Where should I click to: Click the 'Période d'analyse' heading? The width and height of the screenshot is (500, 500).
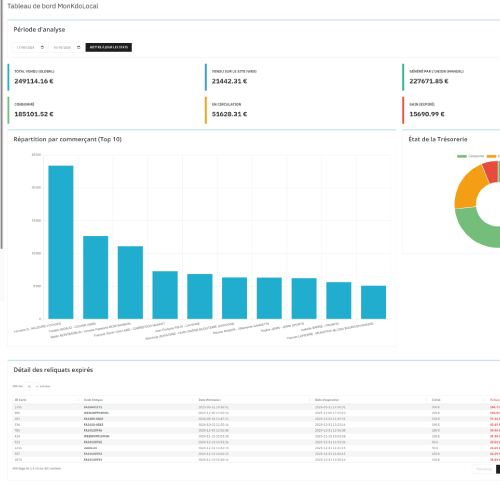pyautogui.click(x=39, y=30)
